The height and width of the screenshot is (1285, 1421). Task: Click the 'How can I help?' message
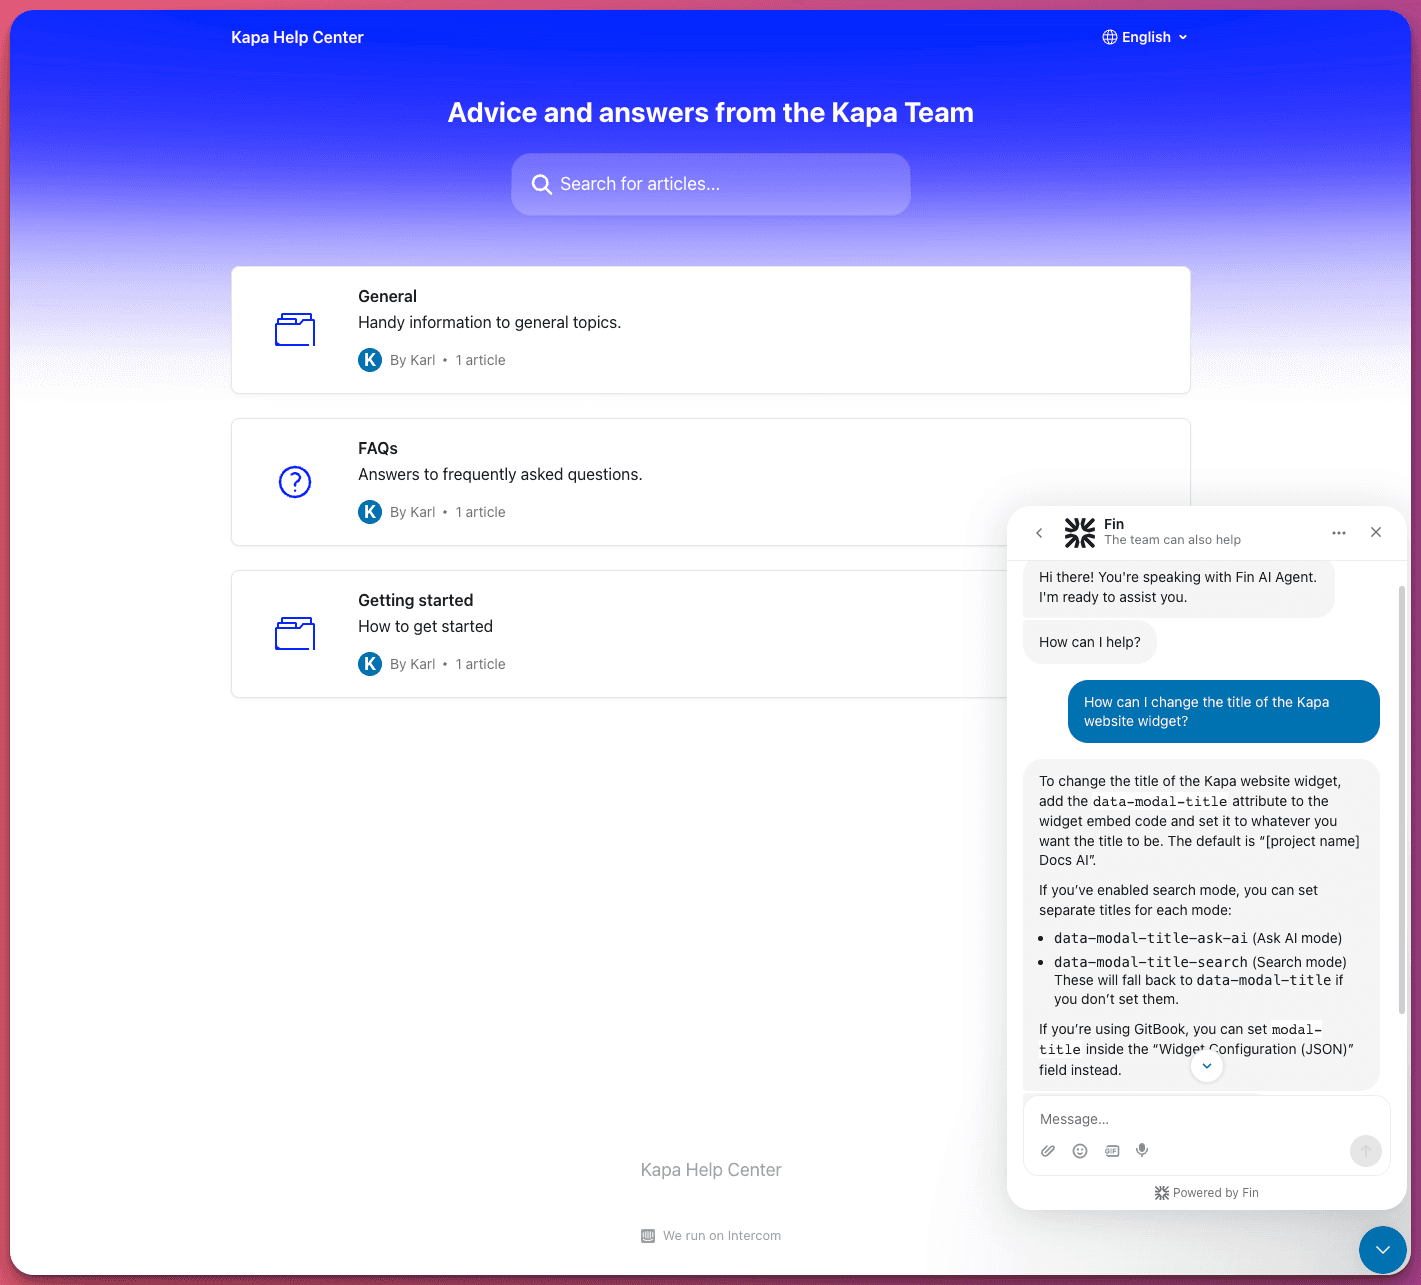pyautogui.click(x=1090, y=642)
